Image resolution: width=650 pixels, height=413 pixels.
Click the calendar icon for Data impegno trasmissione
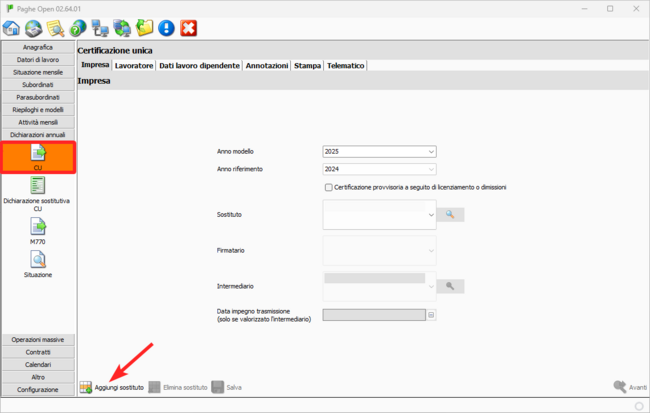(x=432, y=314)
